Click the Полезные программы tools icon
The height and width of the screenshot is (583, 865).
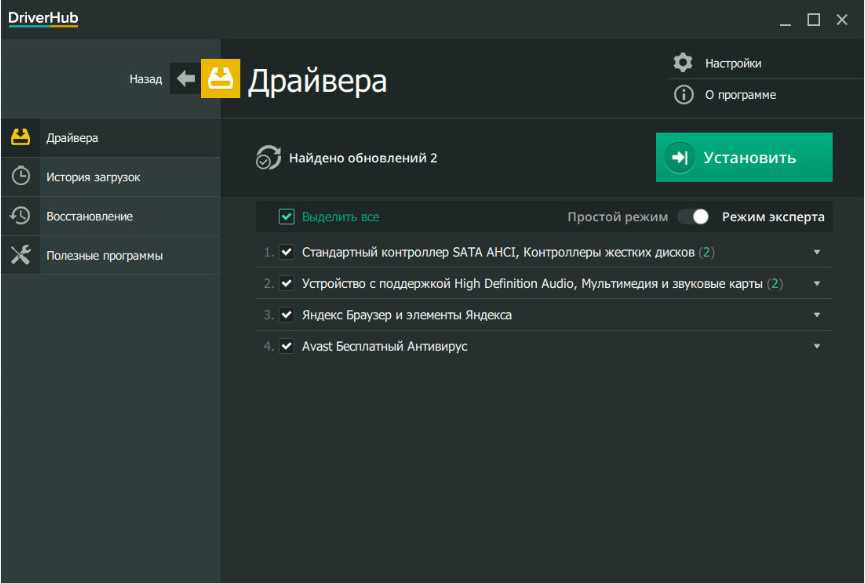(x=20, y=255)
